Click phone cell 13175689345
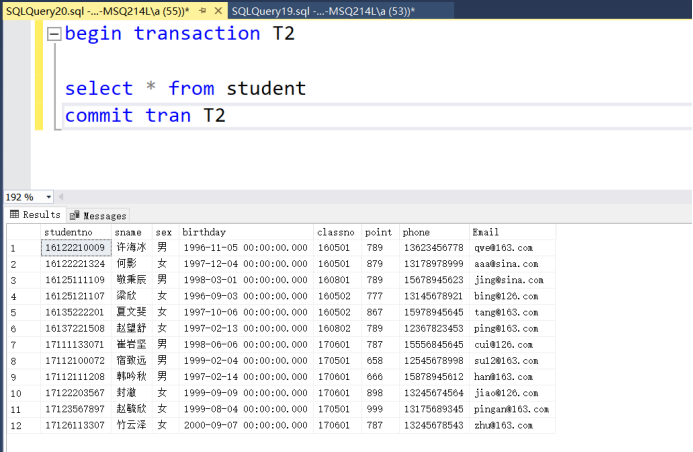The image size is (693, 452). point(434,410)
